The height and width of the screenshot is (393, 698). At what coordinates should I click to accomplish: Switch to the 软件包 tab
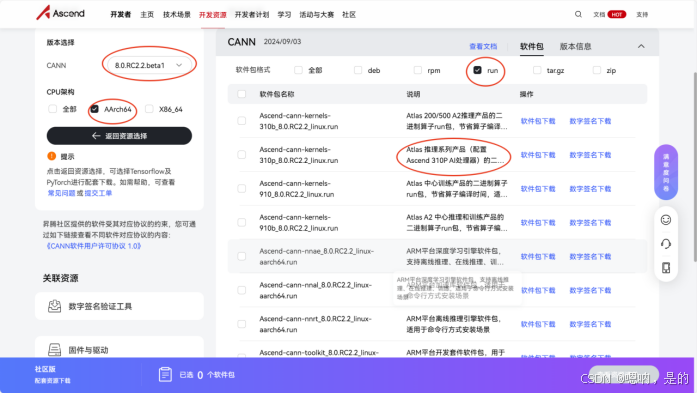(x=532, y=46)
